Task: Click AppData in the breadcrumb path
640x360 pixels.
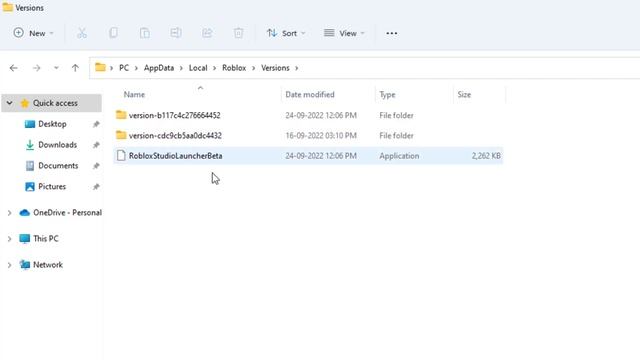Action: click(x=159, y=68)
